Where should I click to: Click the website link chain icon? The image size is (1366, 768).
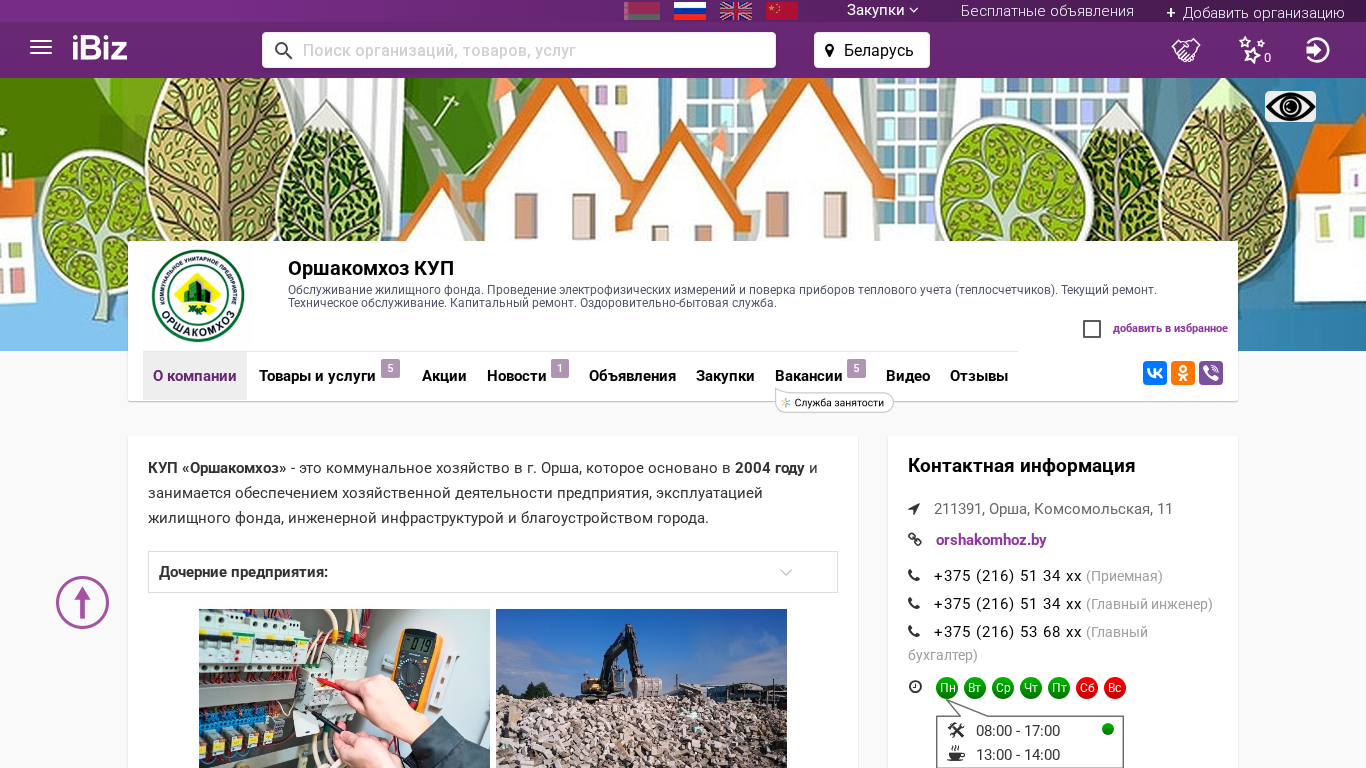click(x=914, y=540)
